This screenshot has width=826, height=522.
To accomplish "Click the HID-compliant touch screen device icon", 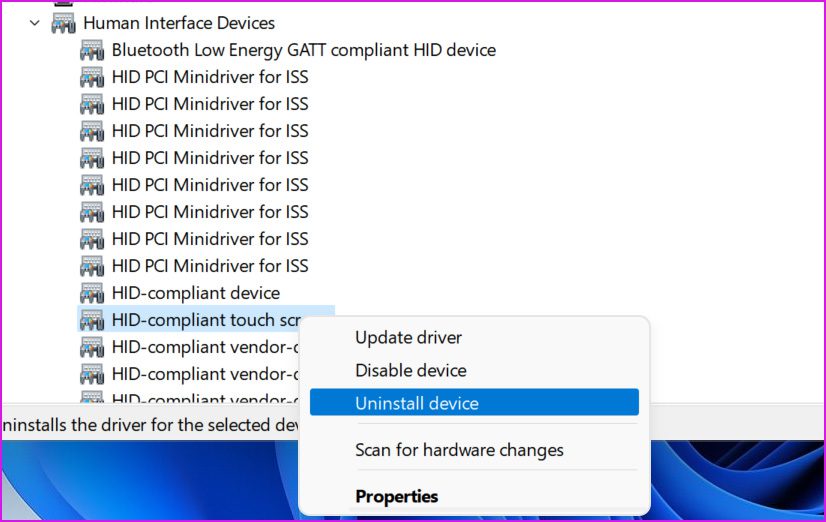I will [x=92, y=320].
